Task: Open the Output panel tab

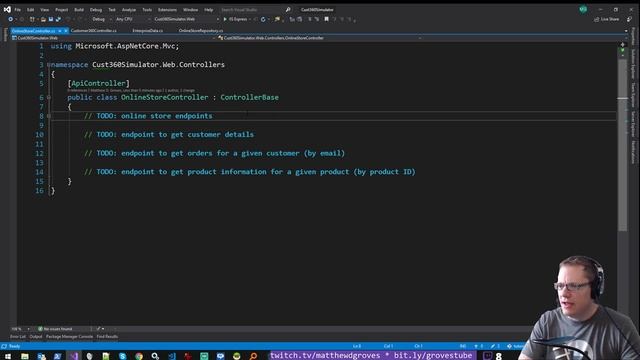Action: tap(36, 337)
